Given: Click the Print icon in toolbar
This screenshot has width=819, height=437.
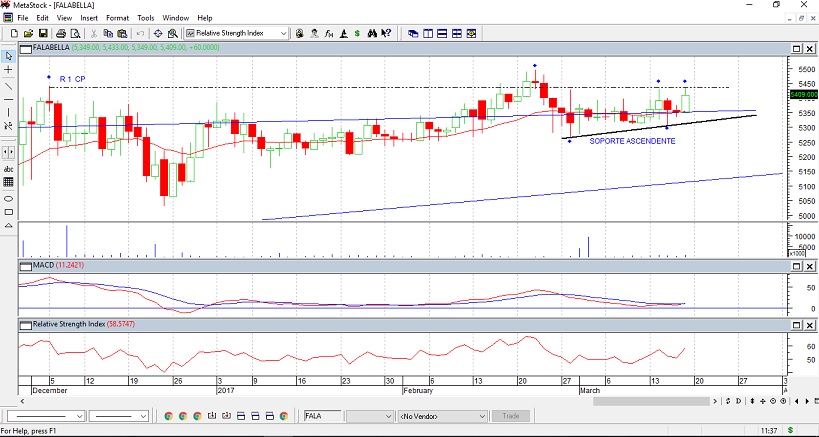Looking at the screenshot, I should click(x=62, y=33).
